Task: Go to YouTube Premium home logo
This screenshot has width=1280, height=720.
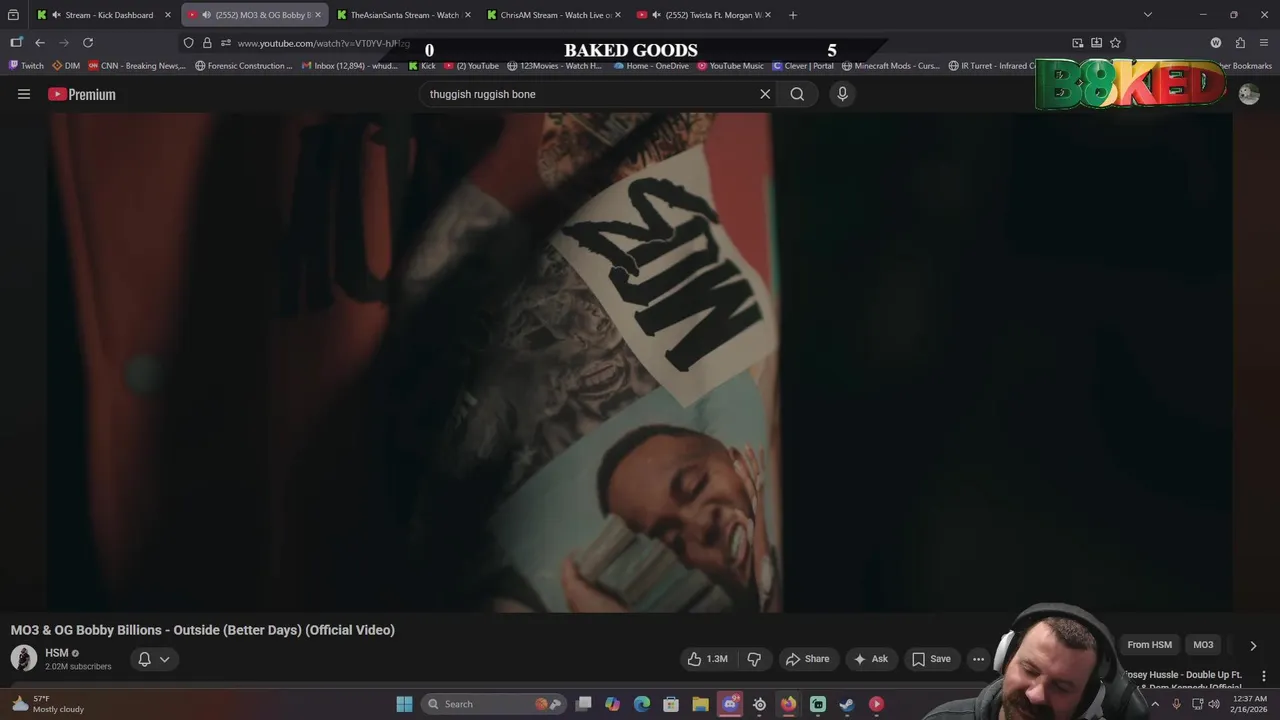Action: tap(82, 94)
